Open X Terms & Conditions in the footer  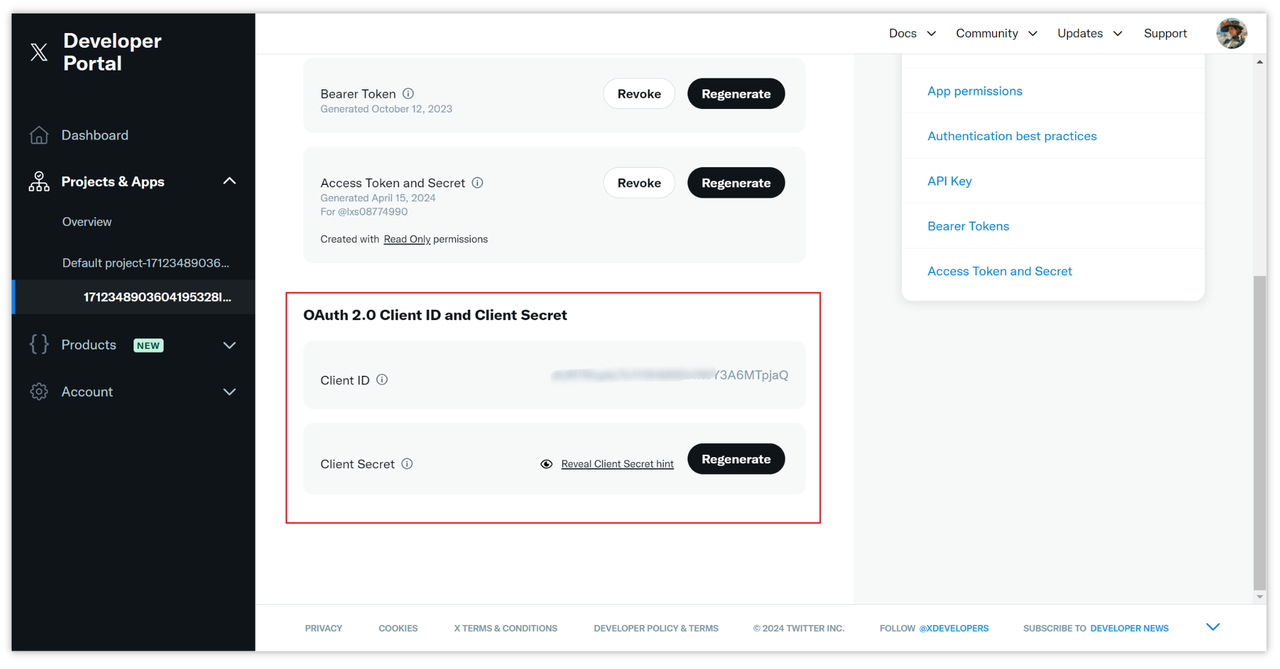506,628
